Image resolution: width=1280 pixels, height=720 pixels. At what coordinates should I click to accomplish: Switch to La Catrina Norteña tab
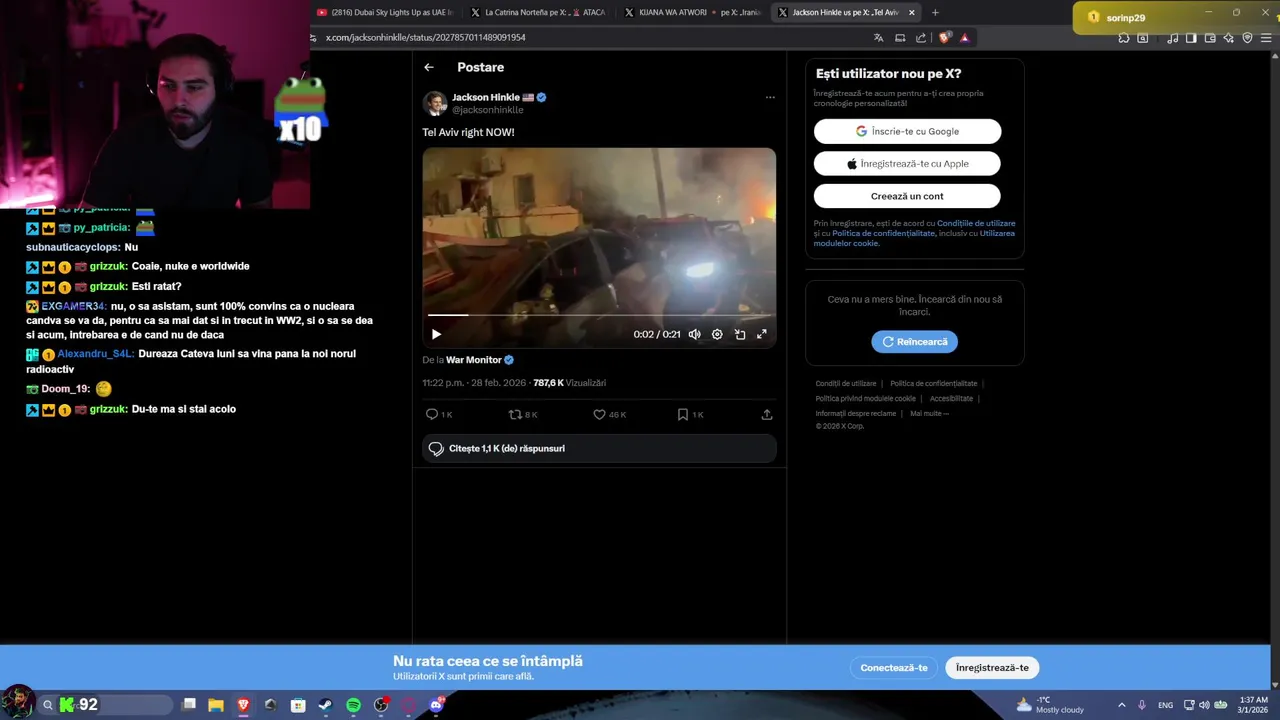tap(538, 12)
